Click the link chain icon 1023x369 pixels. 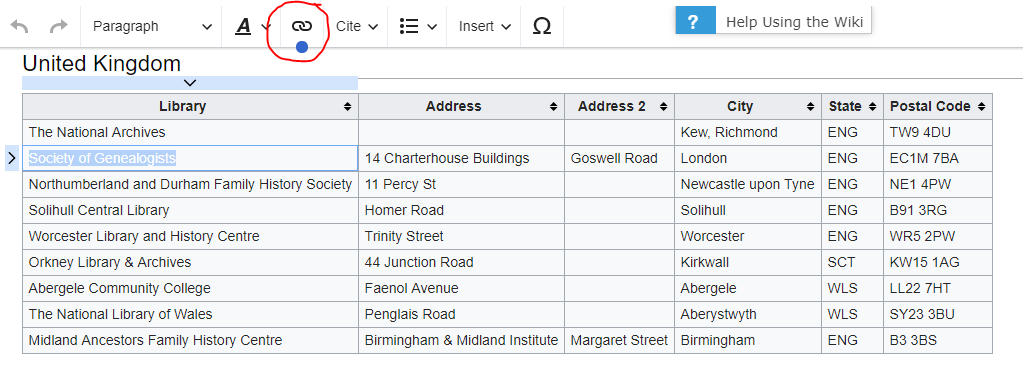(301, 26)
